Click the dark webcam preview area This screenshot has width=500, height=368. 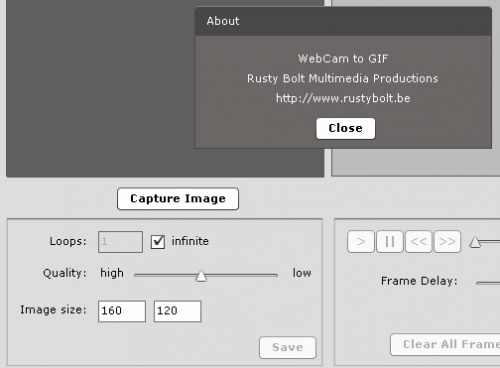pyautogui.click(x=100, y=88)
